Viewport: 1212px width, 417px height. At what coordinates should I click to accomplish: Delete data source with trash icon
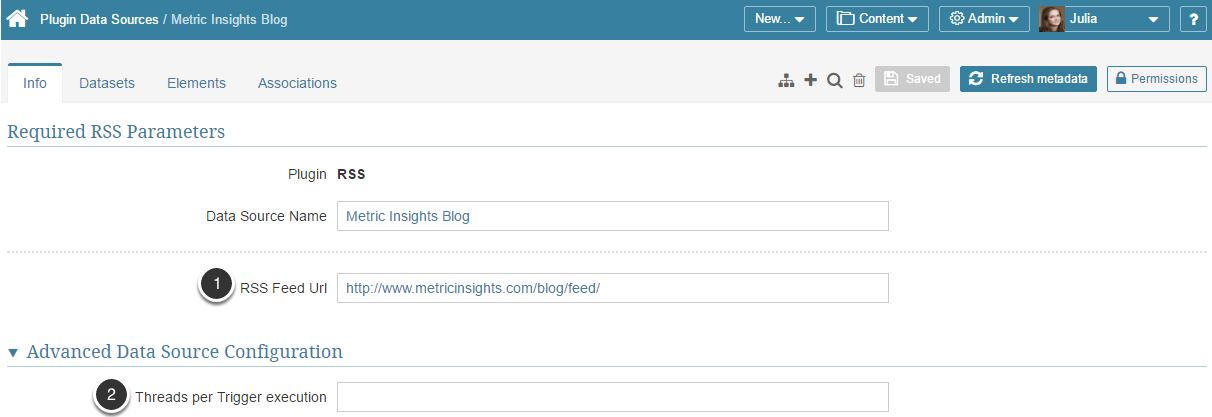859,80
